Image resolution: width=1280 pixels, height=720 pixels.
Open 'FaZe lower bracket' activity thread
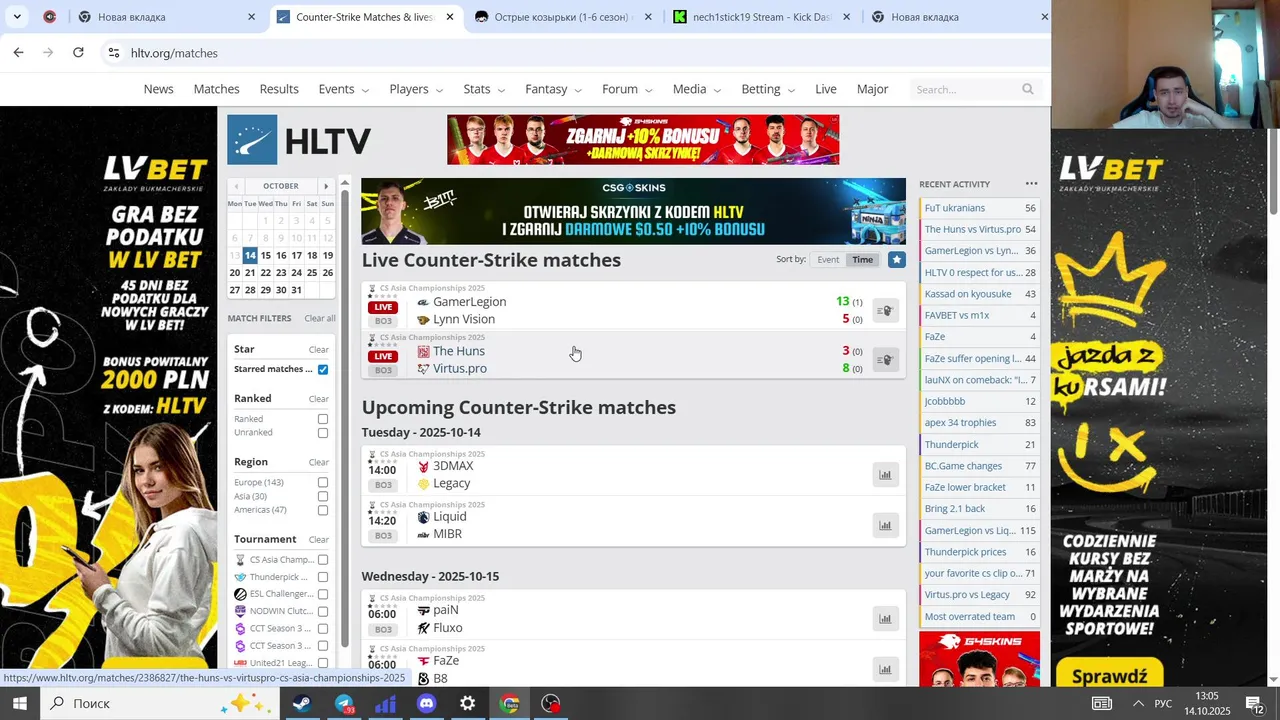[965, 487]
